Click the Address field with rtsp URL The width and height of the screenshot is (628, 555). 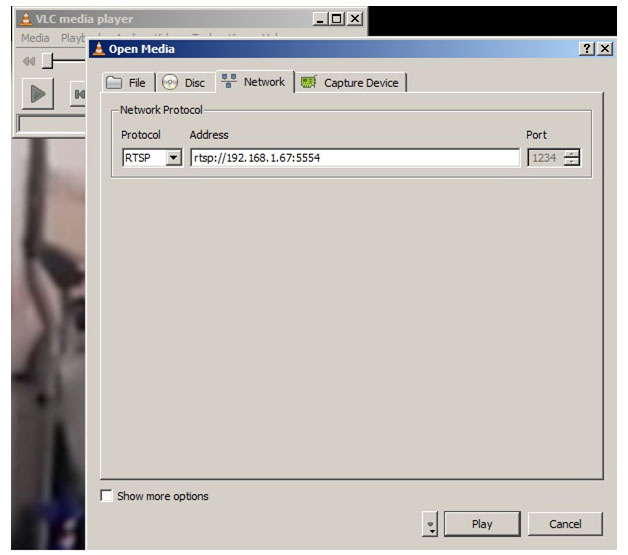tap(355, 158)
